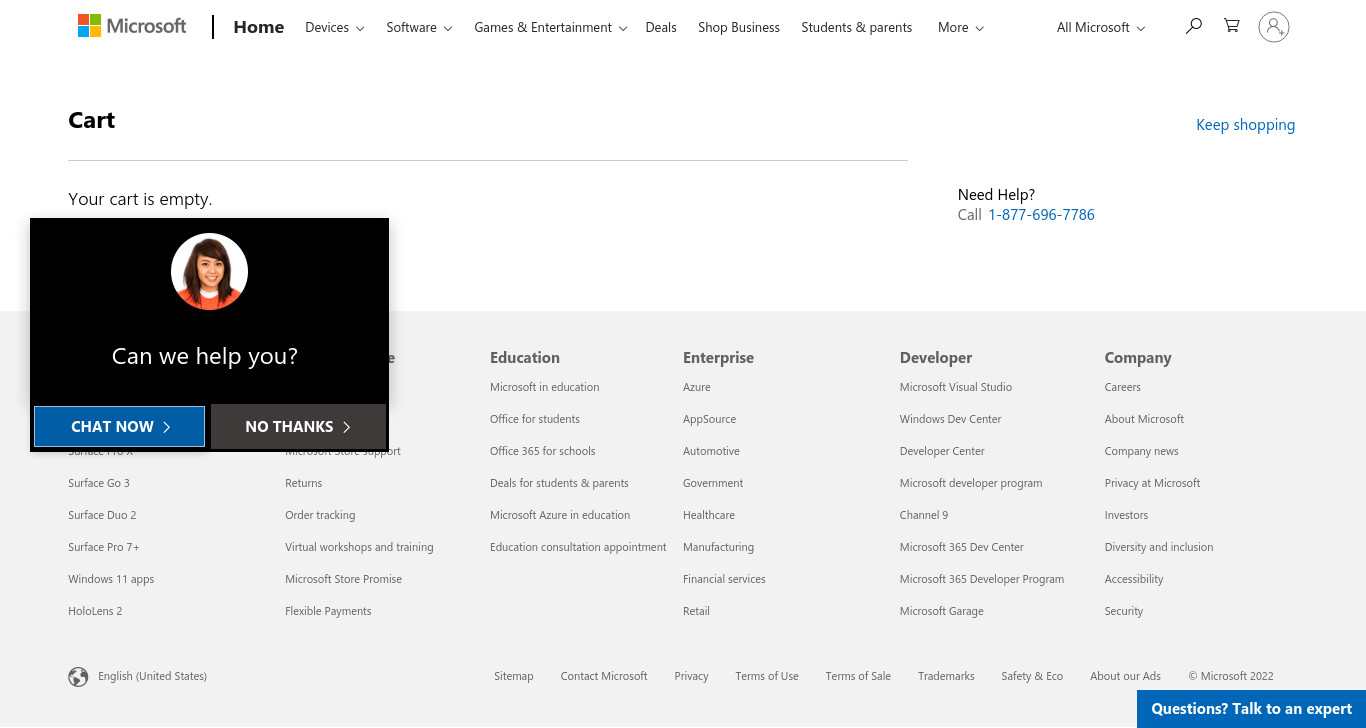Click the globe language icon
This screenshot has height=728, width=1366.
78,677
